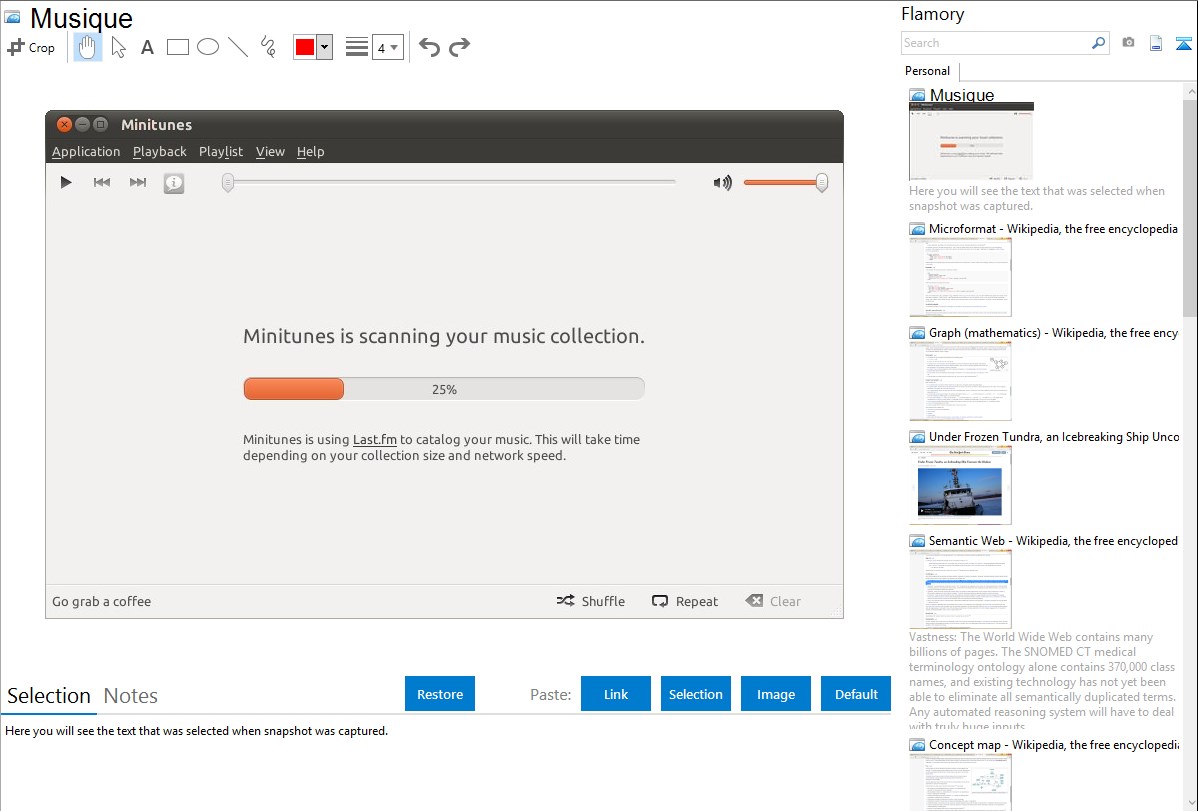Viewport: 1198px width, 811px height.
Task: Click the previous track button
Action: tap(102, 182)
